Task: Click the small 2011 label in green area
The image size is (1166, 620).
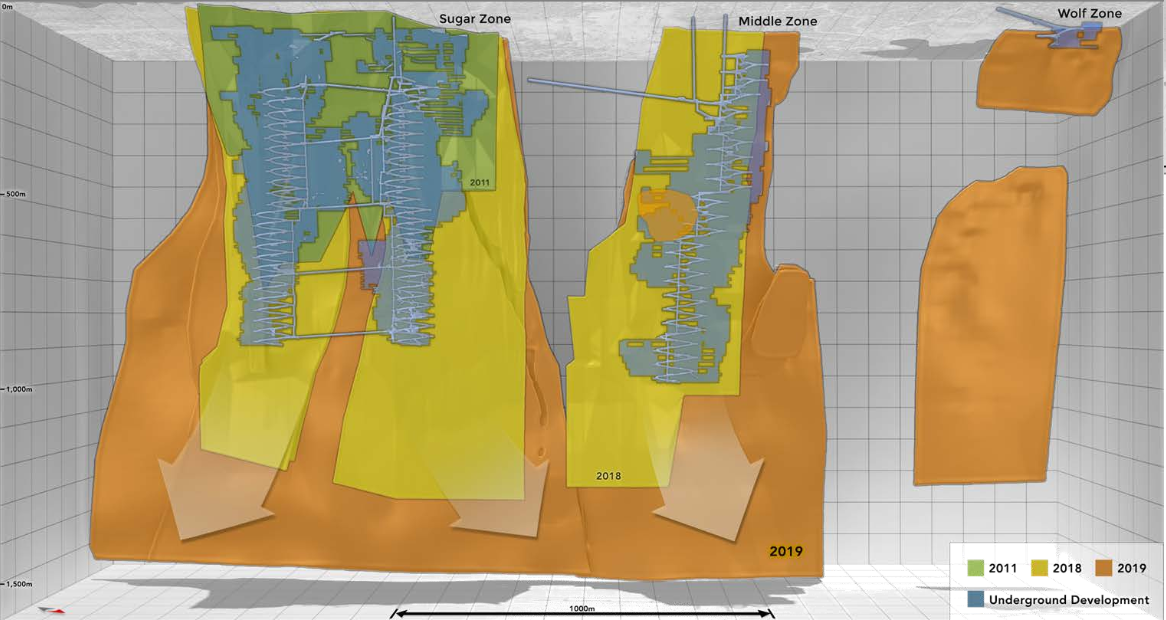Action: tap(480, 182)
